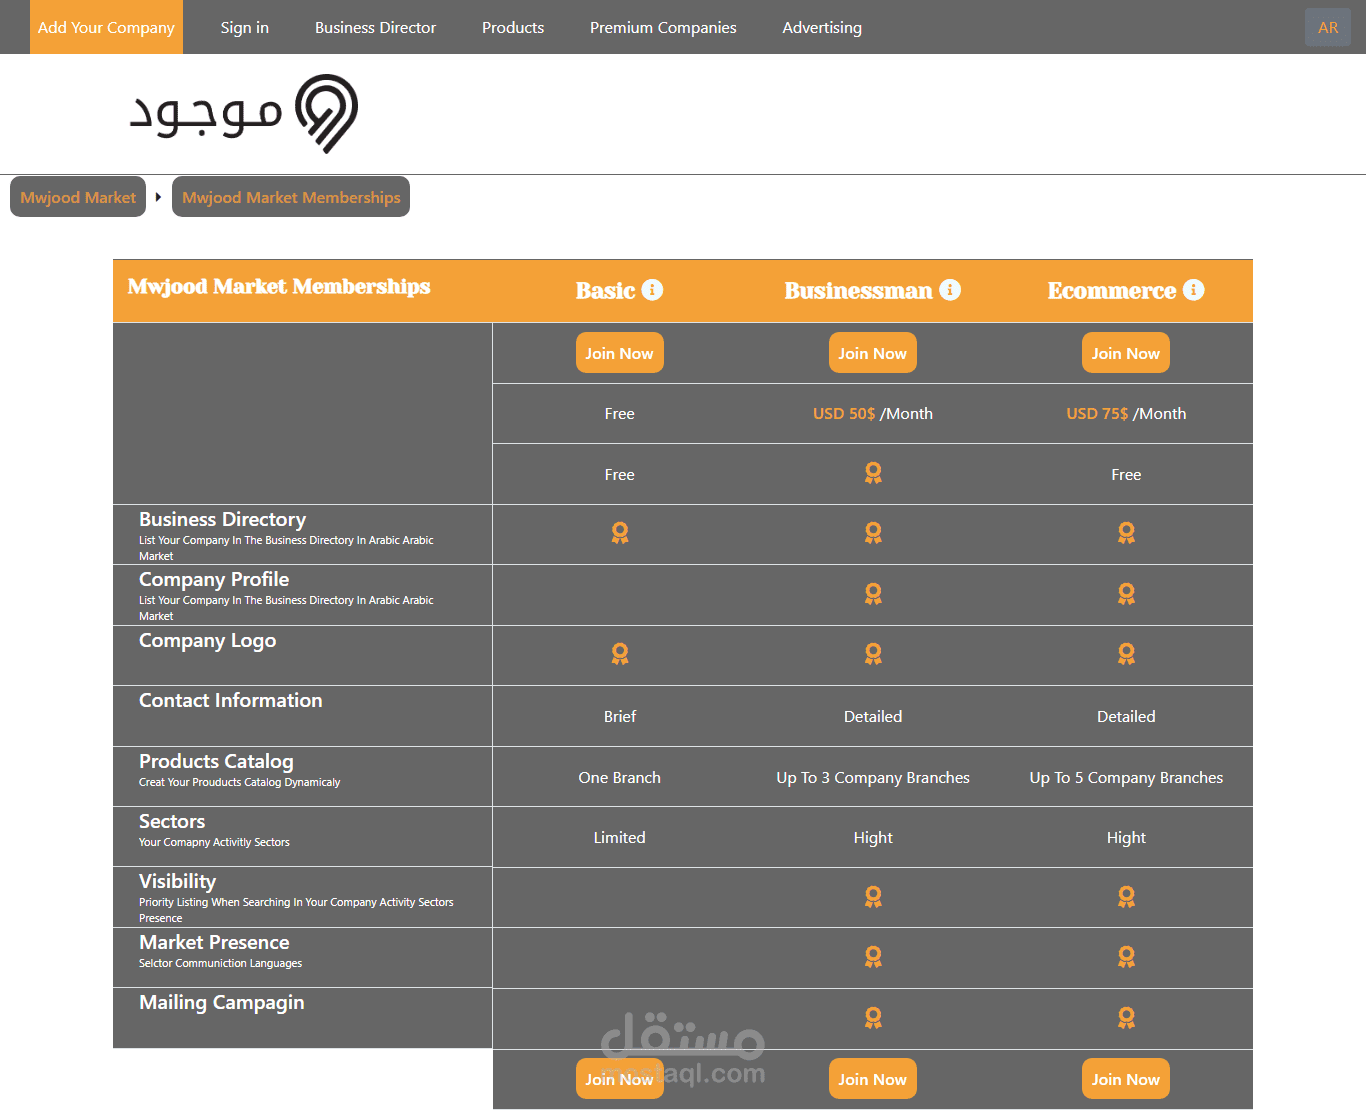
Task: Open Premium Companies page
Action: click(663, 27)
